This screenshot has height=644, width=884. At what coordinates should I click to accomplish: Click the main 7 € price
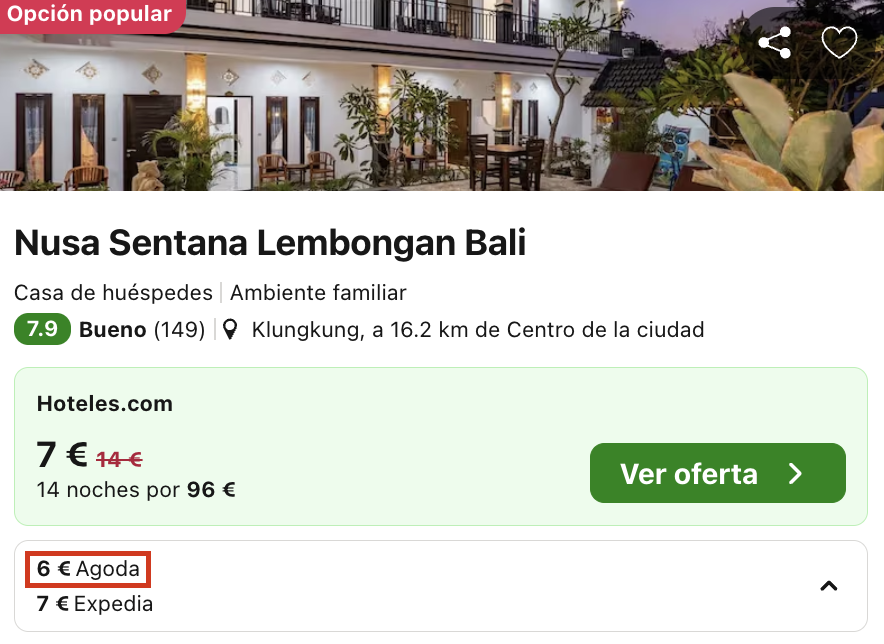[x=62, y=455]
